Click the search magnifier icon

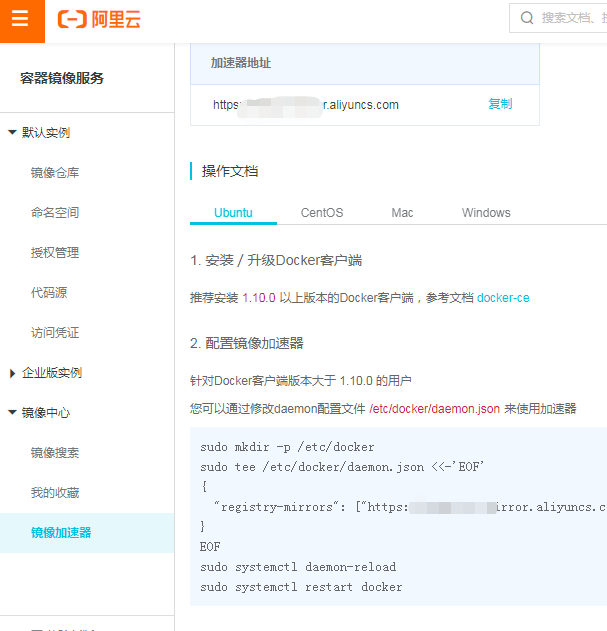(x=527, y=18)
